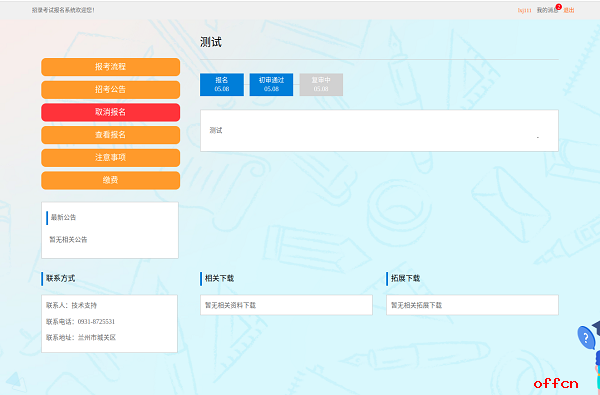Click the lxj111 username link
600x395 pixels.
[x=525, y=10]
